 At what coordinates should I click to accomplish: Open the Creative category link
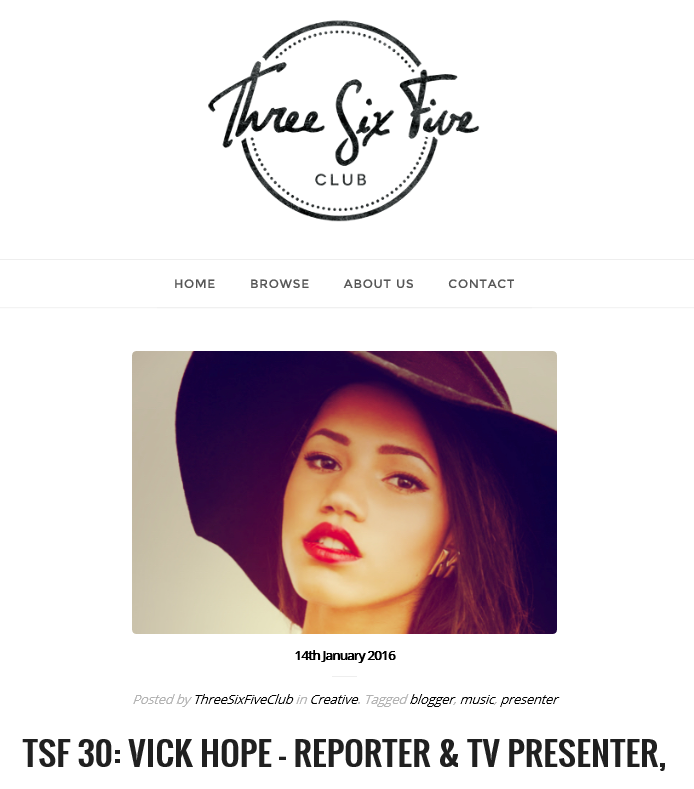tap(334, 699)
